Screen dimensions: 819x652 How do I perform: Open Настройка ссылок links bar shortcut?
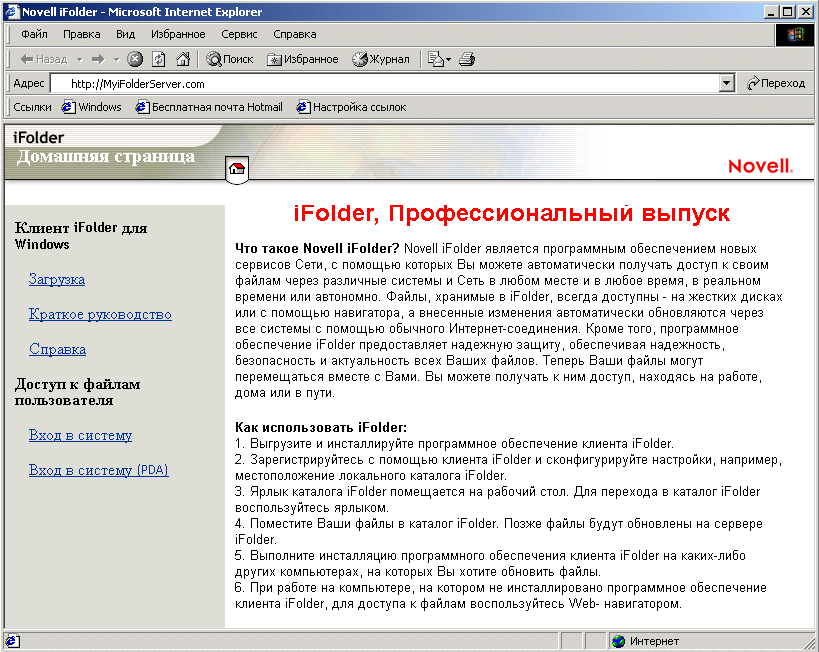click(x=351, y=107)
